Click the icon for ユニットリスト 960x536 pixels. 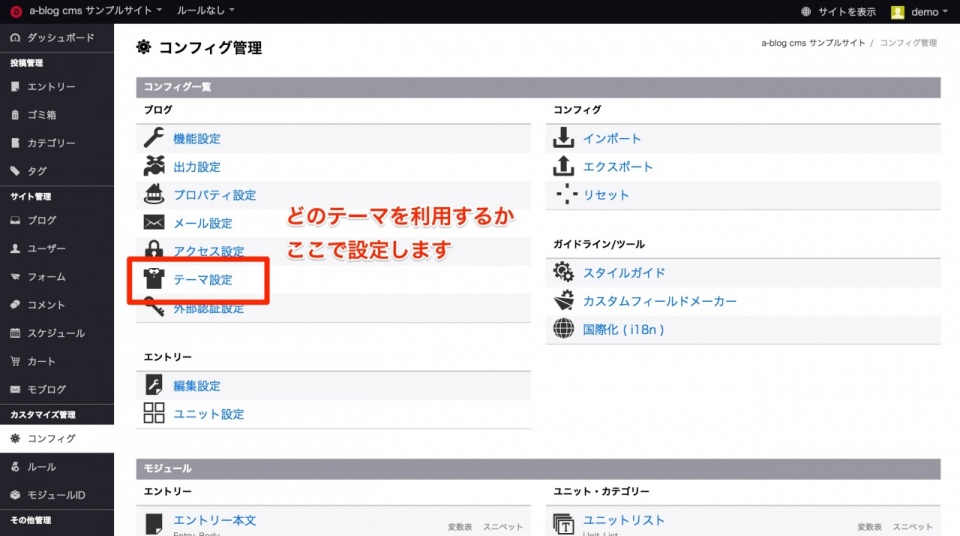point(563,524)
